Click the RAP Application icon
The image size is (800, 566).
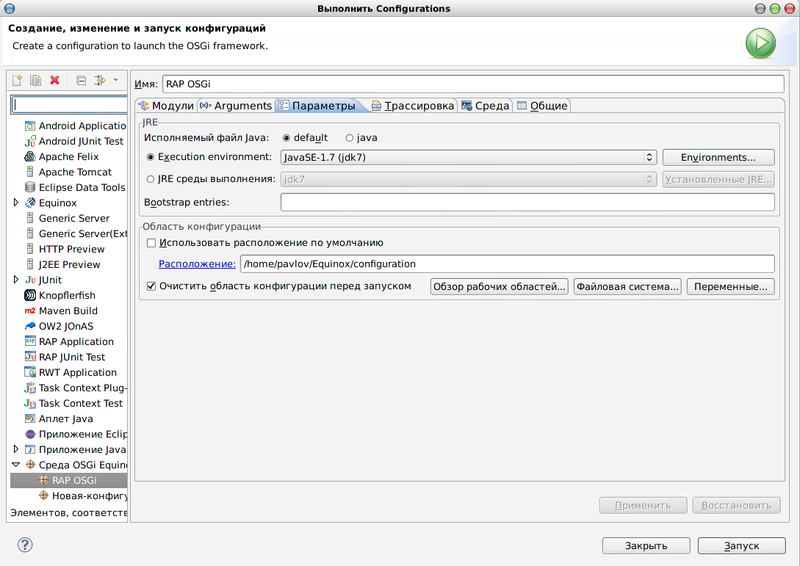click(30, 341)
